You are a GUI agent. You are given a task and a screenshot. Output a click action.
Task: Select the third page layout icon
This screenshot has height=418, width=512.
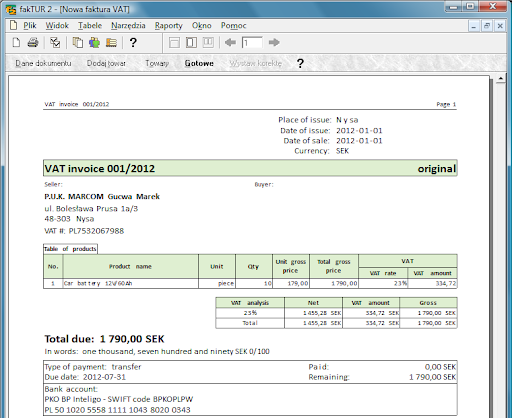[208, 43]
